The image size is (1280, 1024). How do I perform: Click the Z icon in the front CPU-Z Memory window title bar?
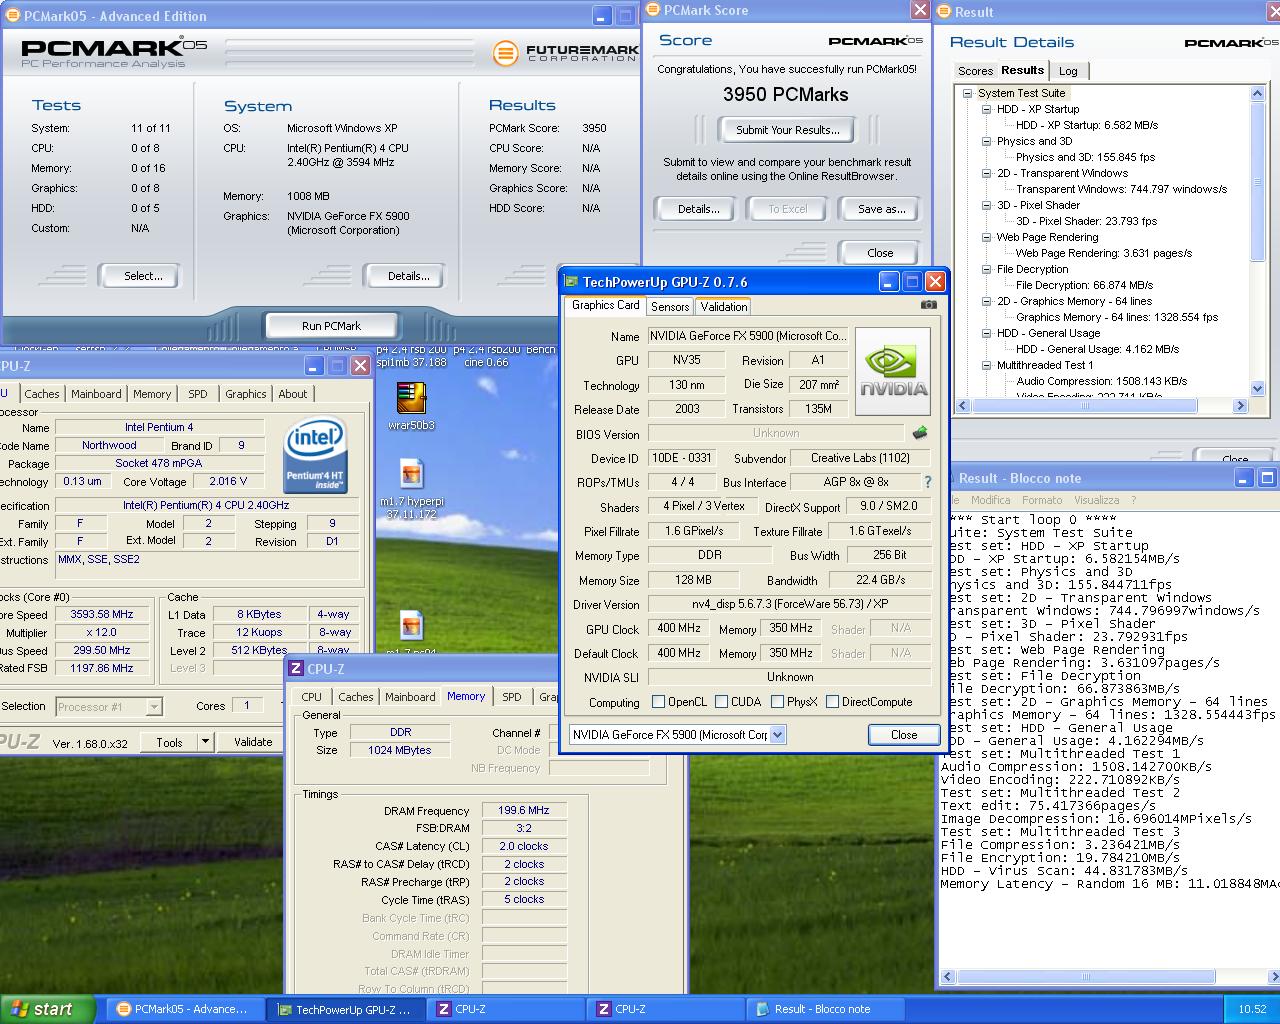[x=296, y=669]
